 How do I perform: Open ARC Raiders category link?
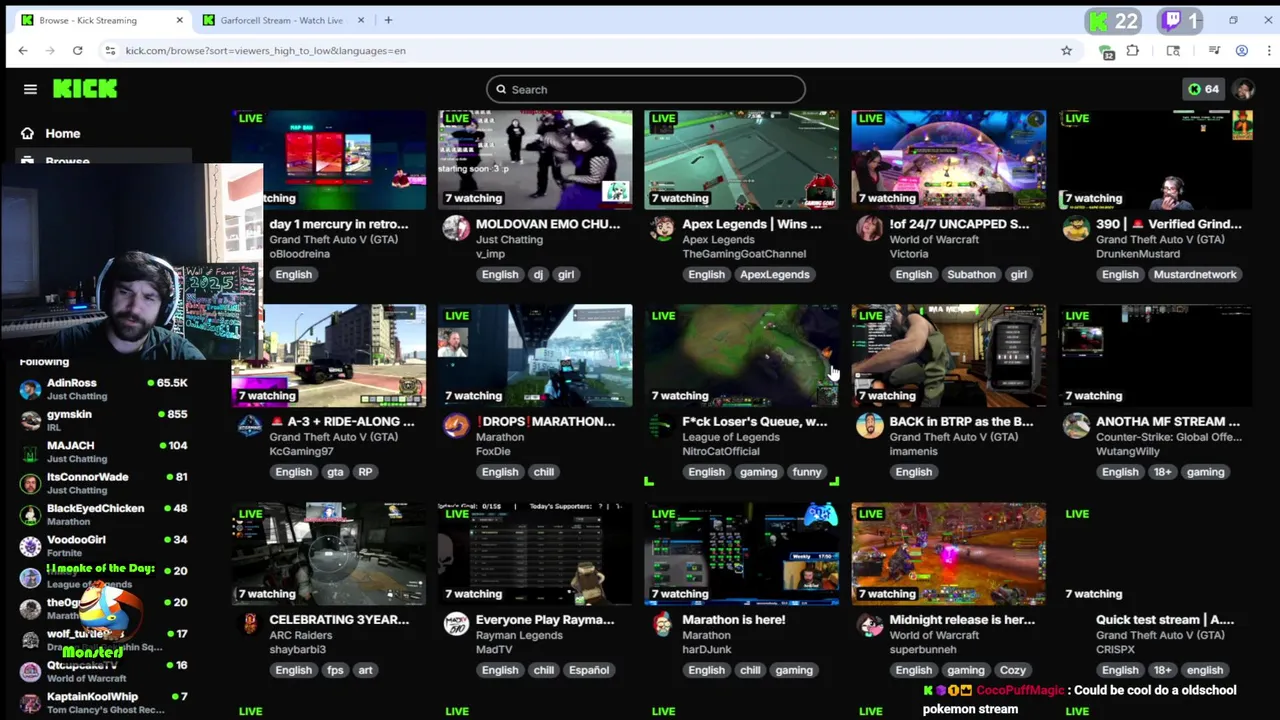pos(301,635)
